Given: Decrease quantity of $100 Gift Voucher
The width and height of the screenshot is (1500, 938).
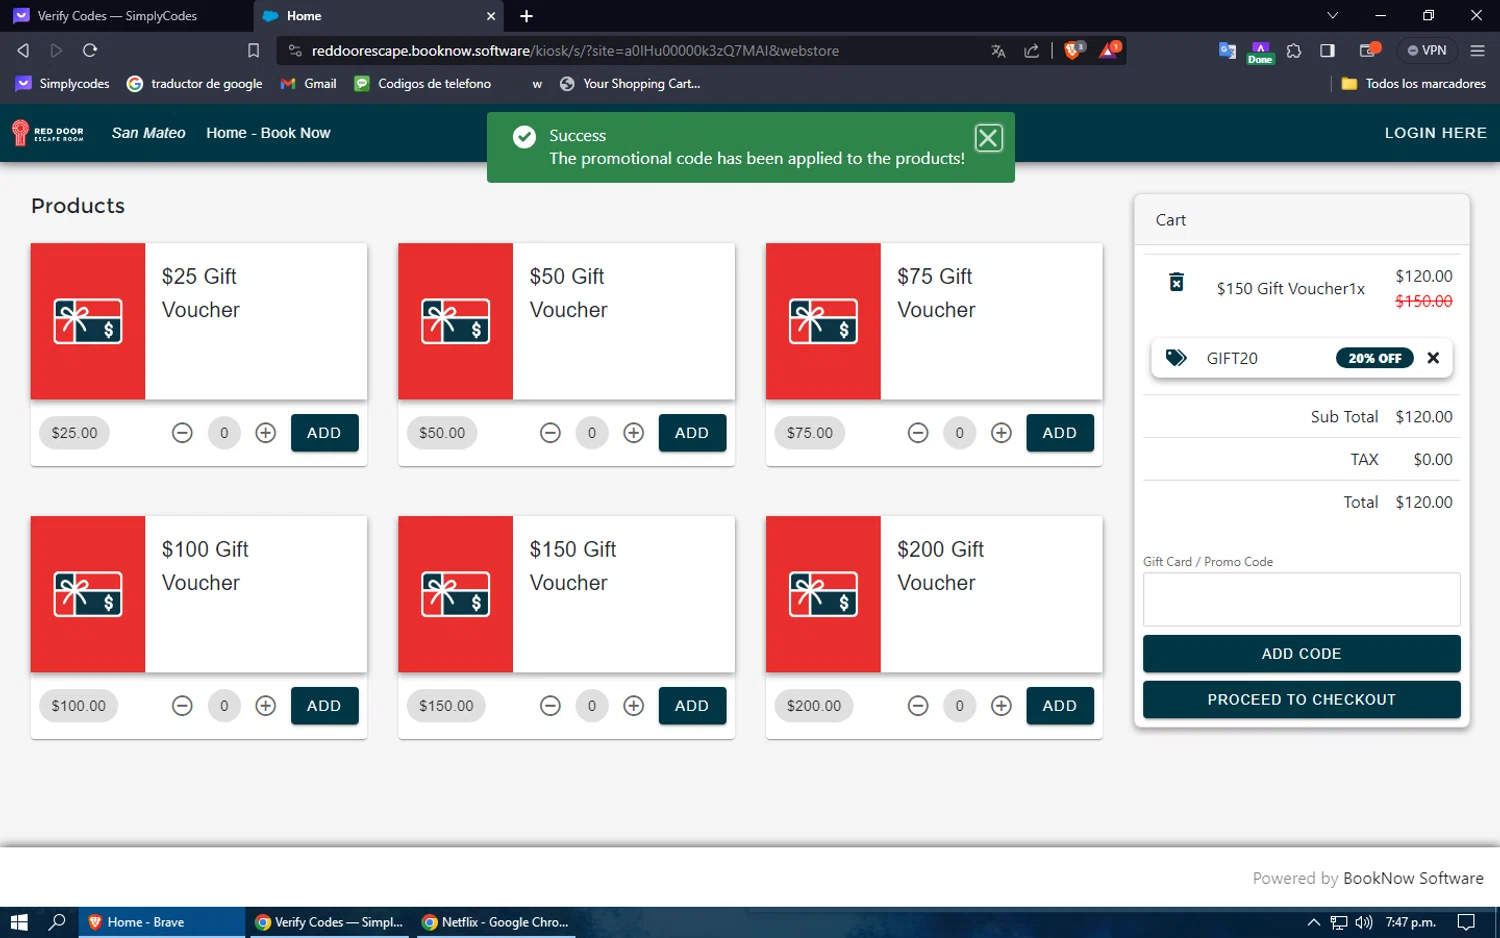Looking at the screenshot, I should [x=182, y=706].
